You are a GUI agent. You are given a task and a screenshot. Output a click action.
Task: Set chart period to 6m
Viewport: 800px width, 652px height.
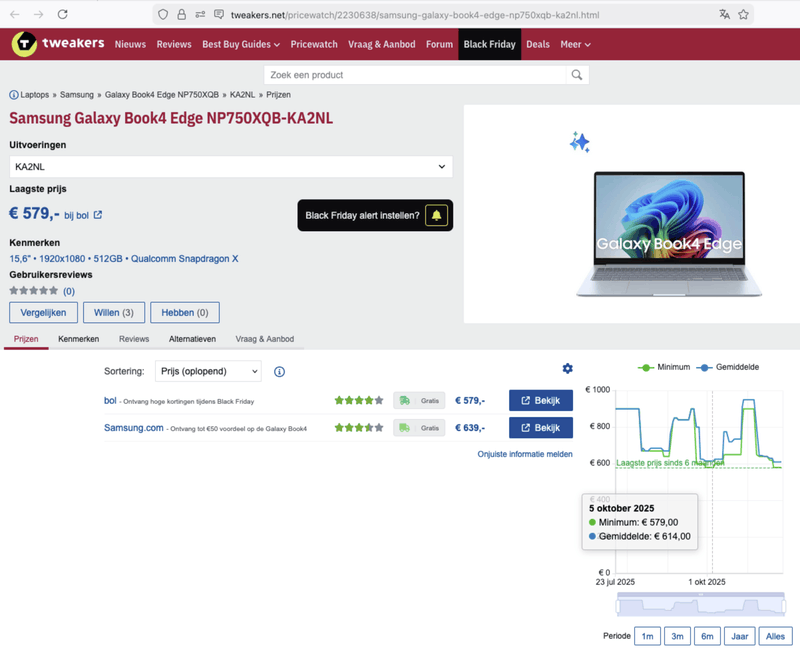[x=707, y=636]
